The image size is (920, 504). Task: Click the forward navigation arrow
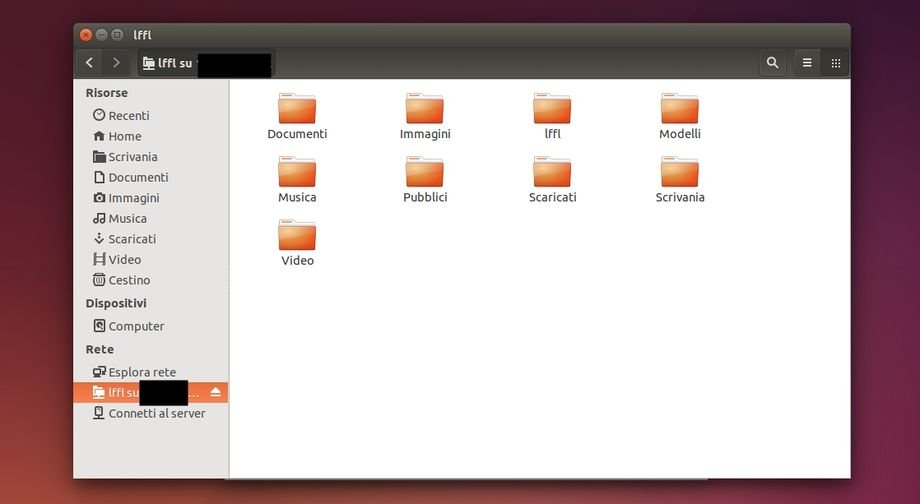(116, 63)
